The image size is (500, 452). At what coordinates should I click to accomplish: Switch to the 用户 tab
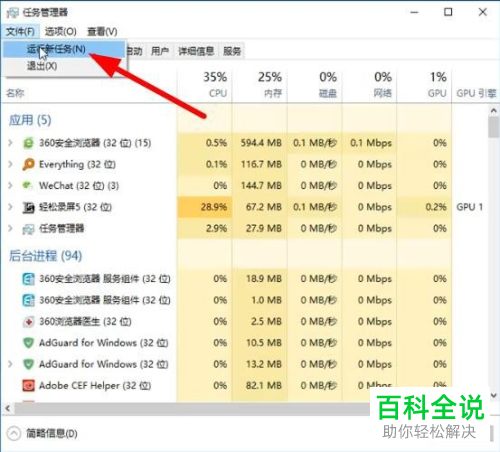pyautogui.click(x=160, y=51)
